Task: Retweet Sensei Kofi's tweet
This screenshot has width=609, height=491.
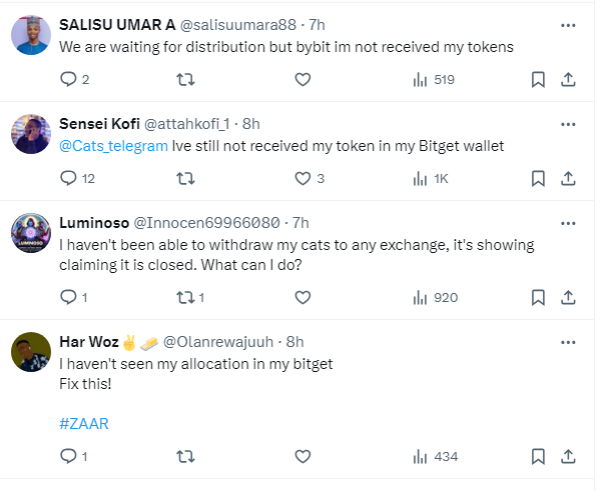Action: click(185, 178)
